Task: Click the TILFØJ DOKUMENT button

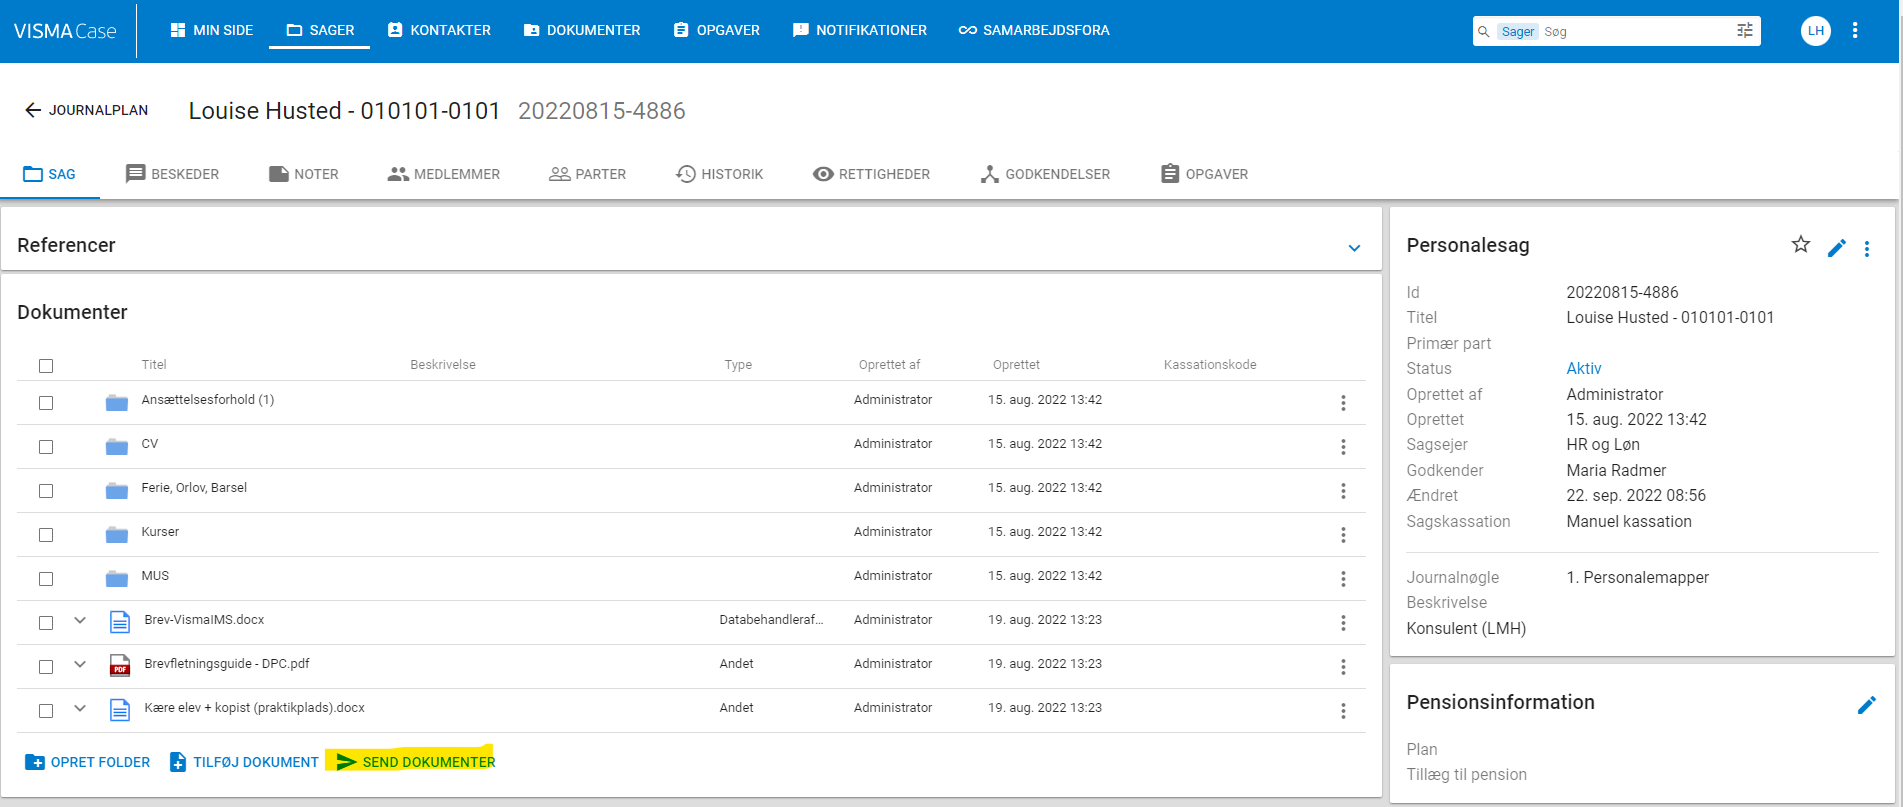Action: [244, 762]
